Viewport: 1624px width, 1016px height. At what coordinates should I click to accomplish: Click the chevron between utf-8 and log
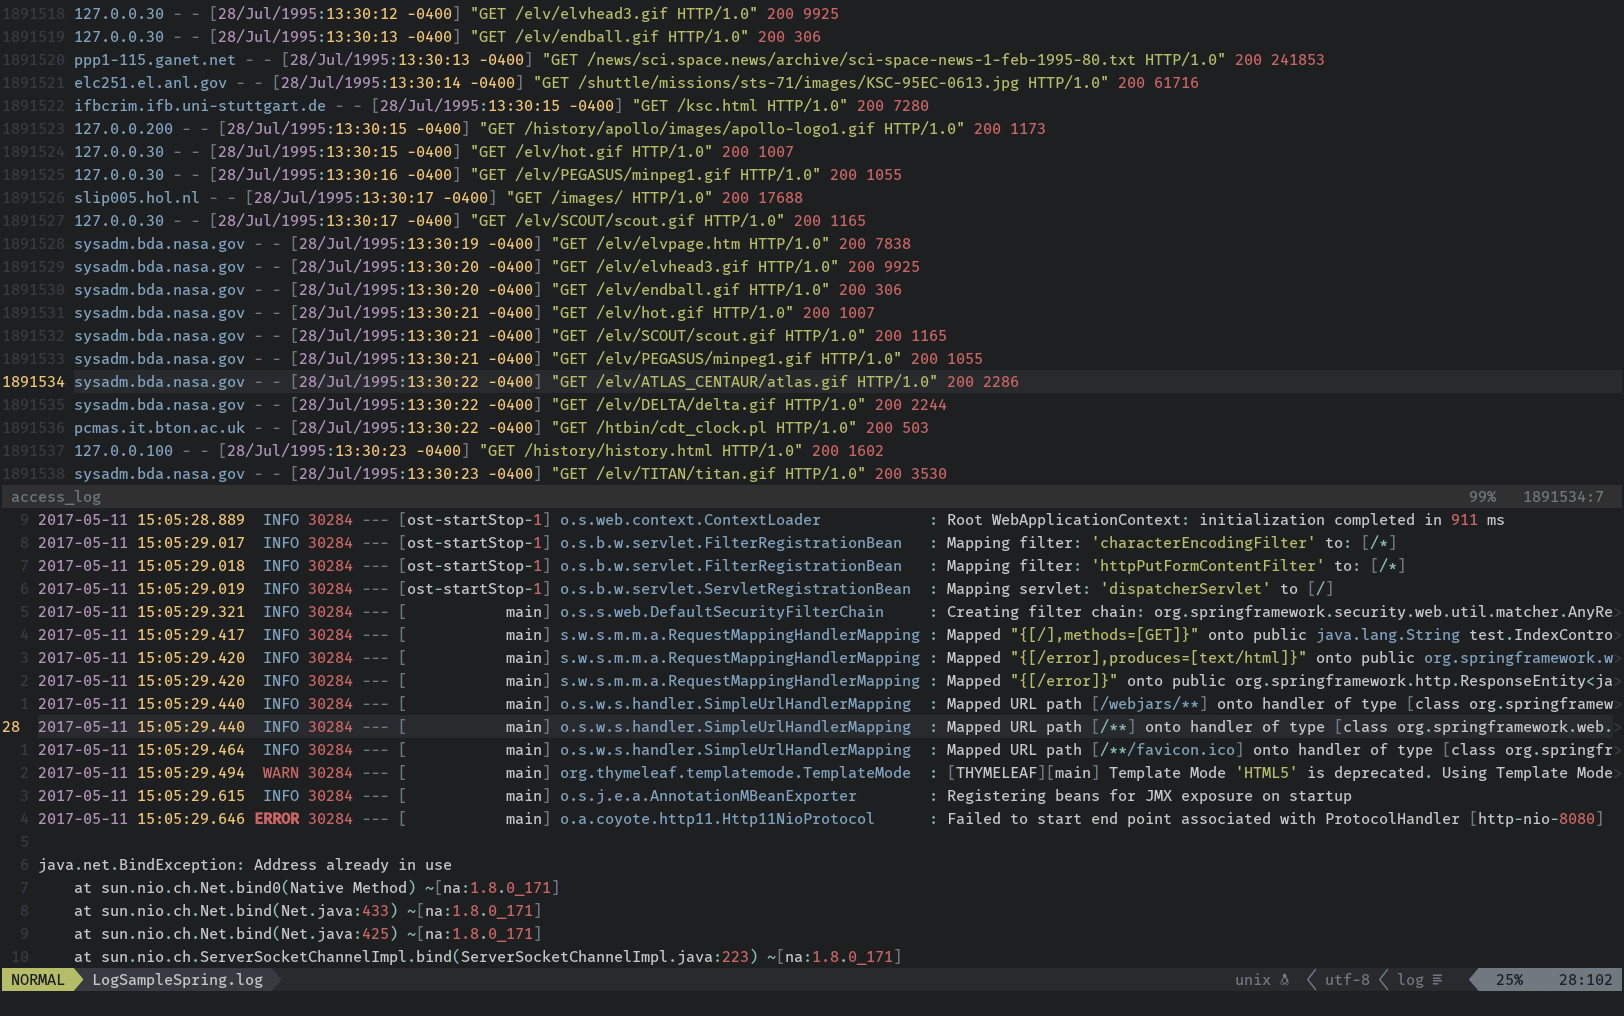click(1384, 980)
